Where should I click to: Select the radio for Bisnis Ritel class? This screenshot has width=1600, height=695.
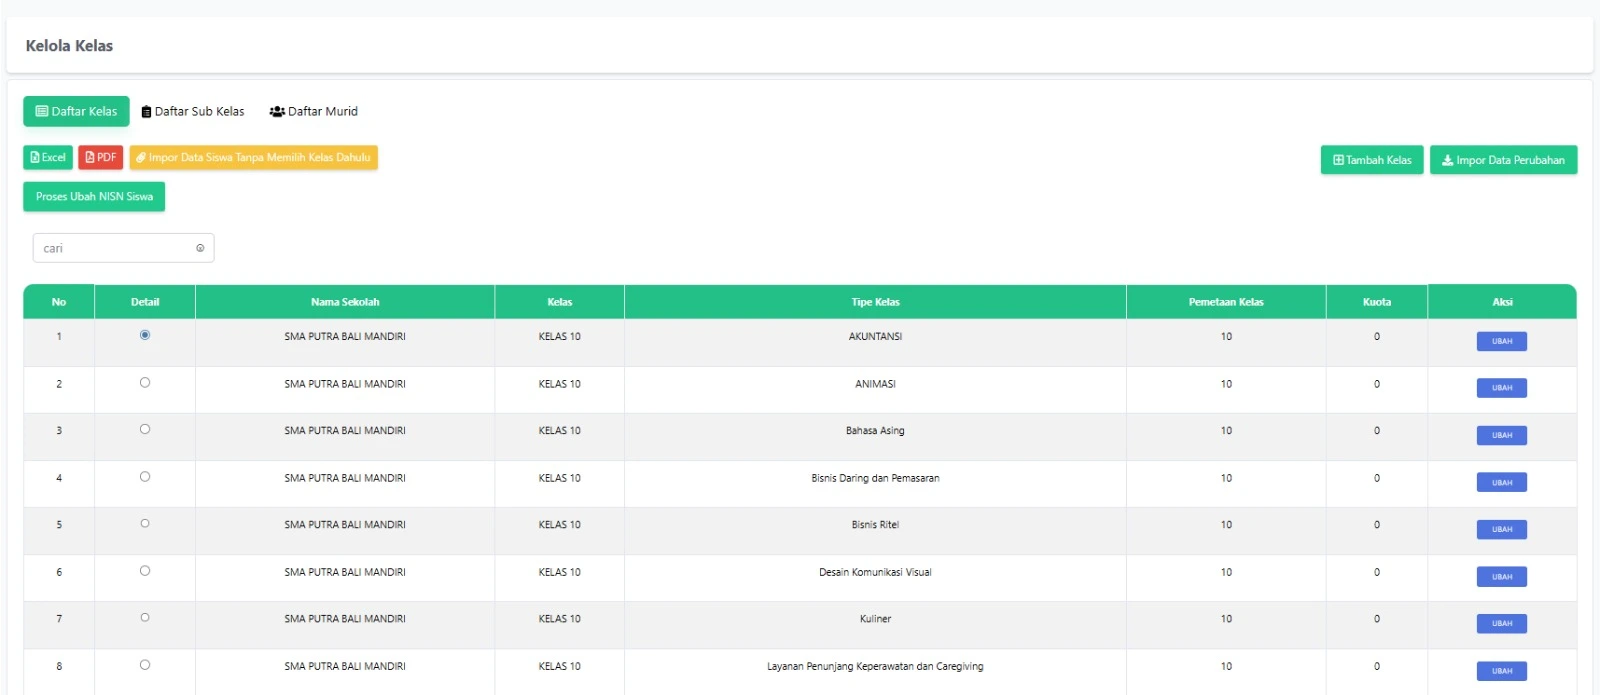click(145, 524)
